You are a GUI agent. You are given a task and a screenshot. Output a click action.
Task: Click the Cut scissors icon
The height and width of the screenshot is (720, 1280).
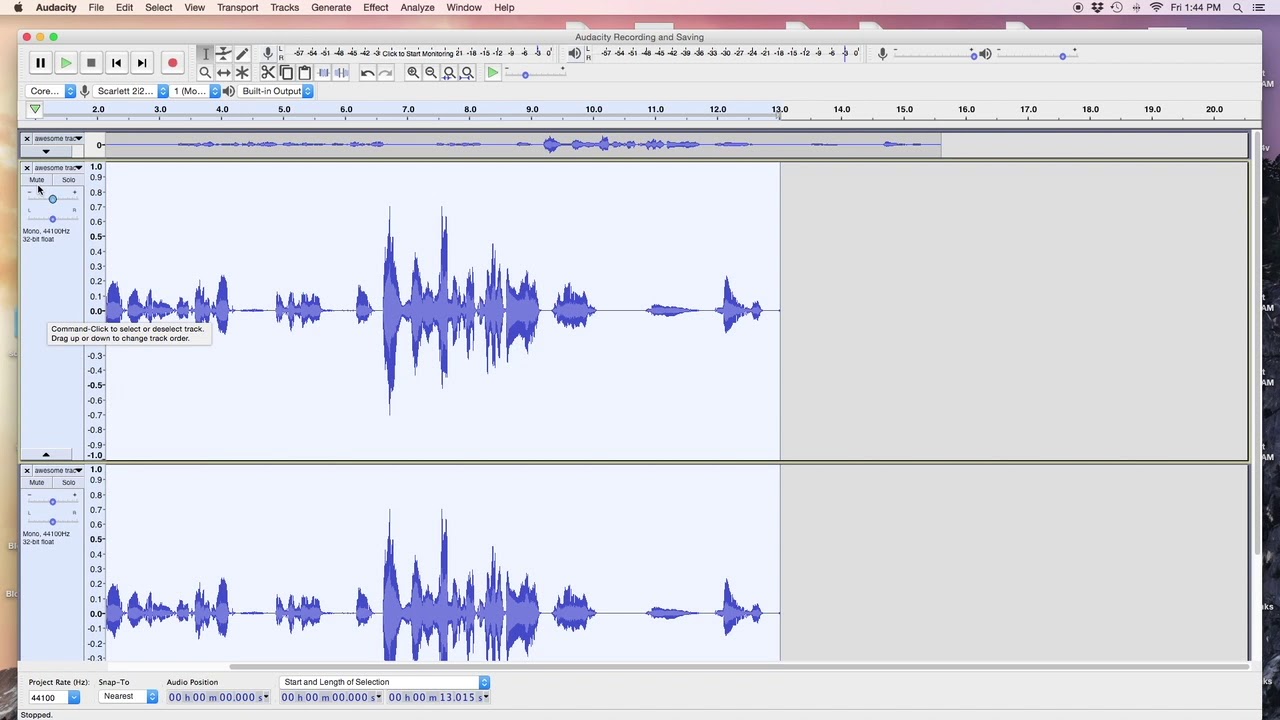click(268, 73)
